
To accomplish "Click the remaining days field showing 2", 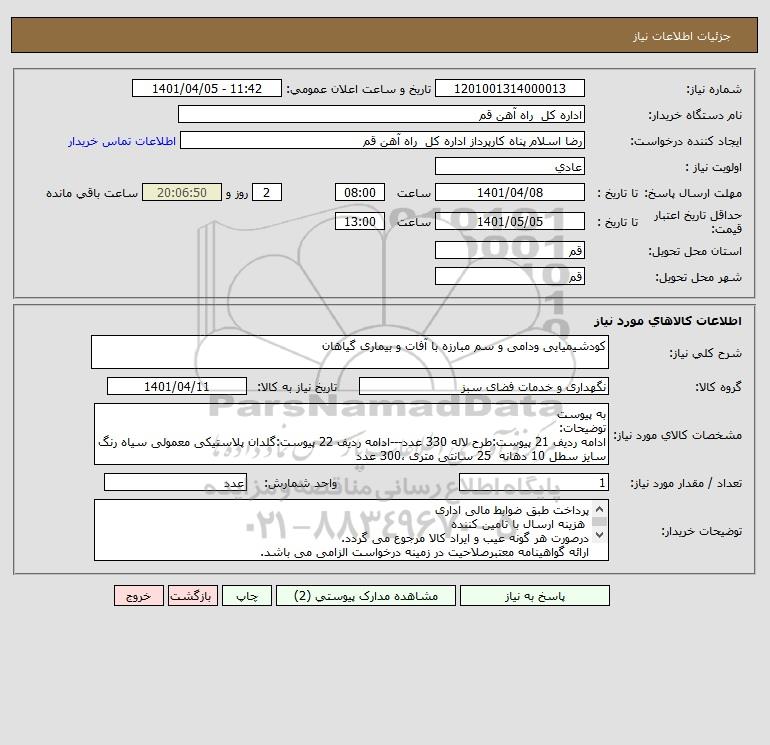I will (x=267, y=193).
